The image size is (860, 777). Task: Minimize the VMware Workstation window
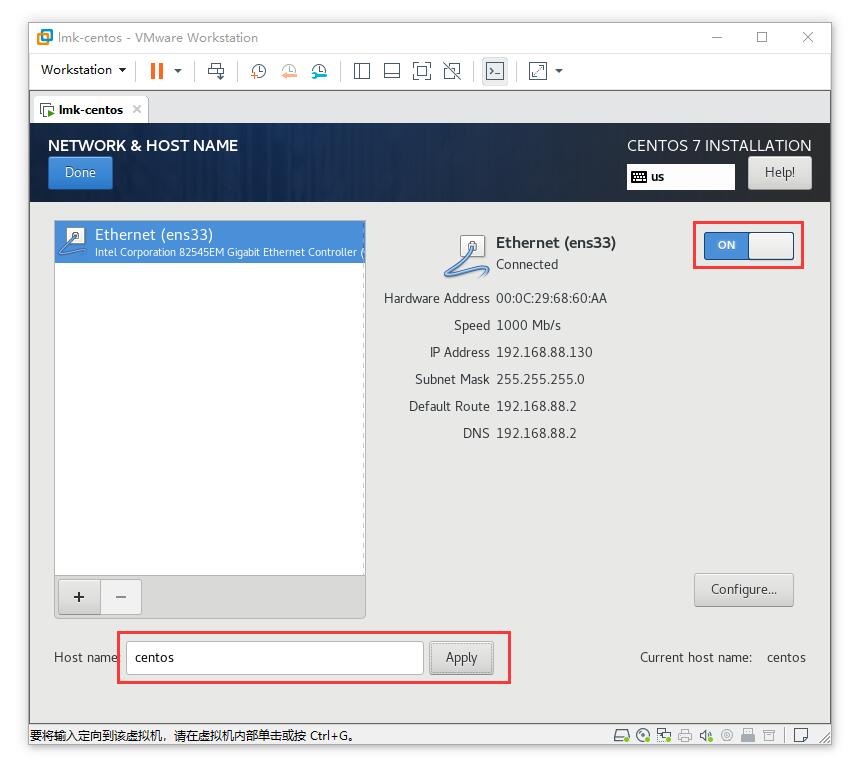pyautogui.click(x=717, y=37)
